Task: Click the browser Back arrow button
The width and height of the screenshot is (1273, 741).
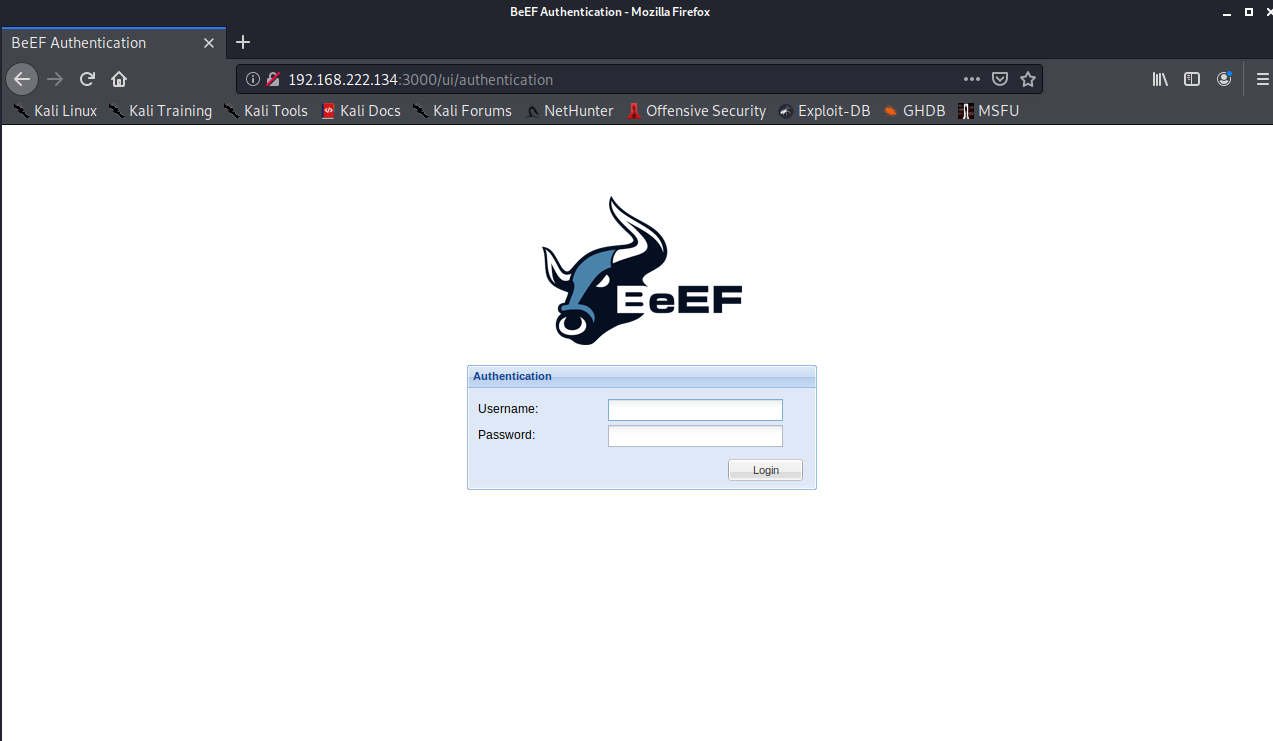Action: click(x=22, y=79)
